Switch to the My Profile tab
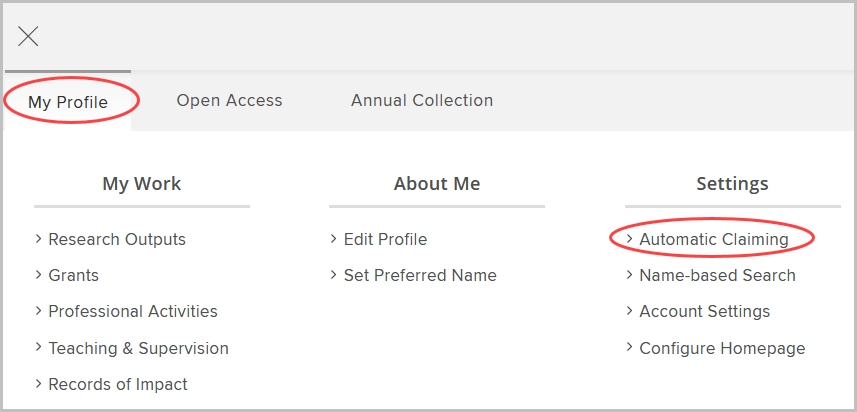The image size is (857, 412). point(68,101)
